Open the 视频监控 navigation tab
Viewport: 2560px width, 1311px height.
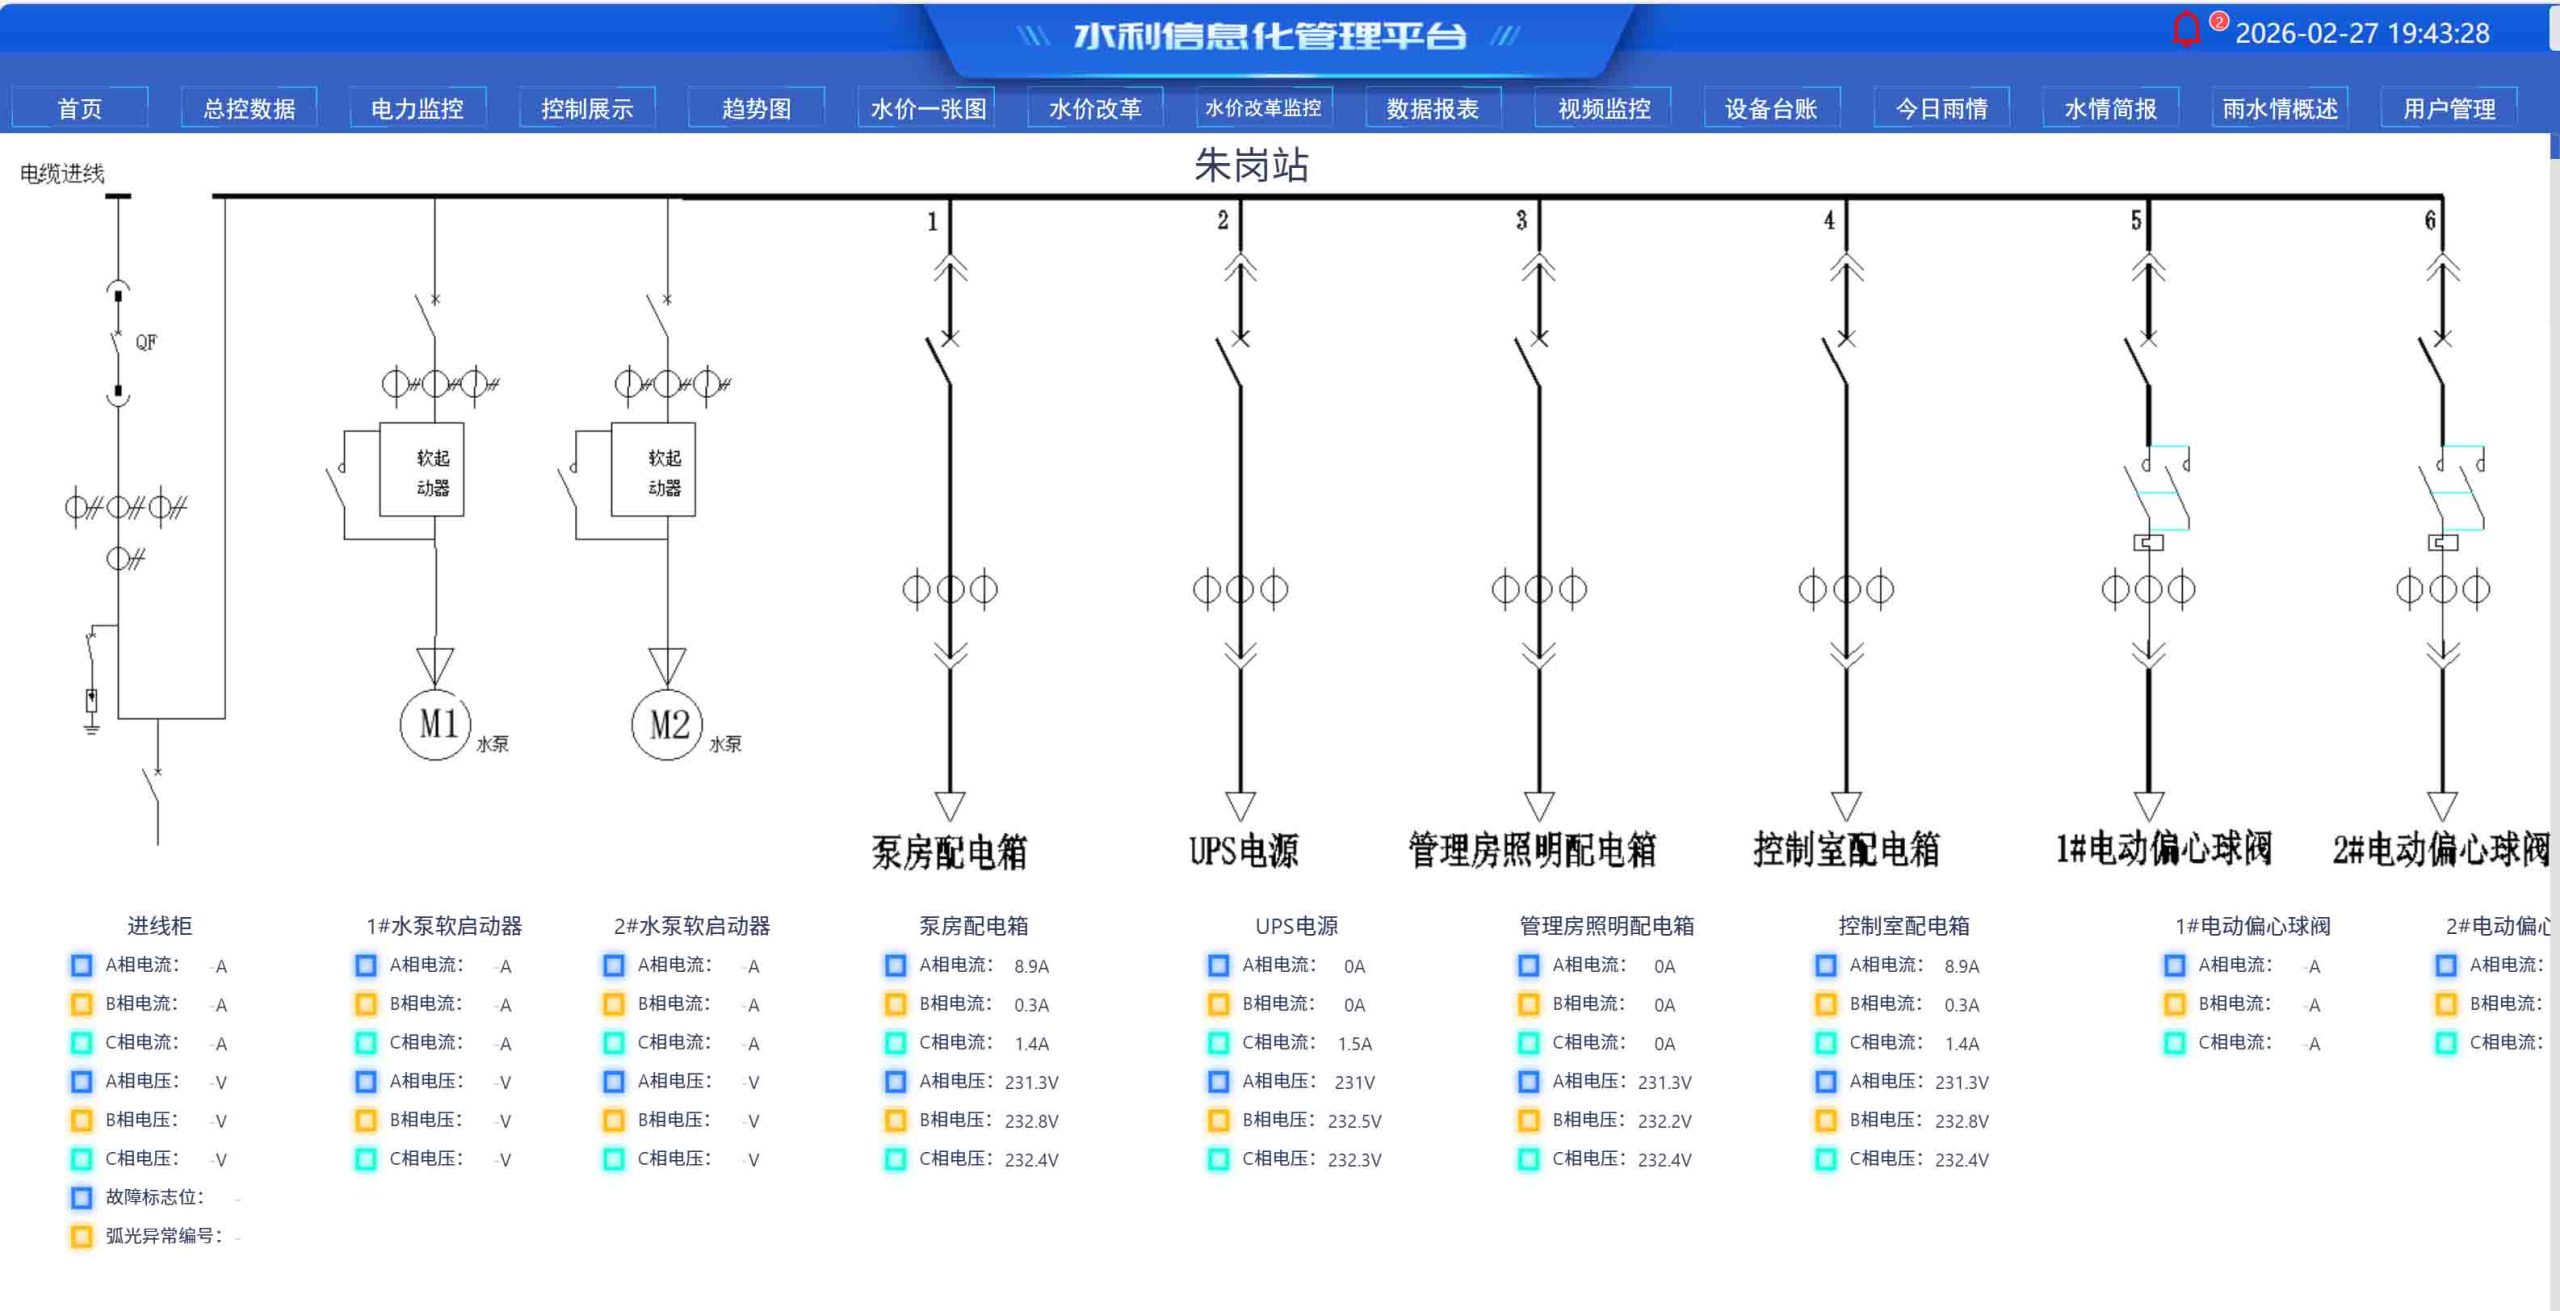click(x=1603, y=108)
